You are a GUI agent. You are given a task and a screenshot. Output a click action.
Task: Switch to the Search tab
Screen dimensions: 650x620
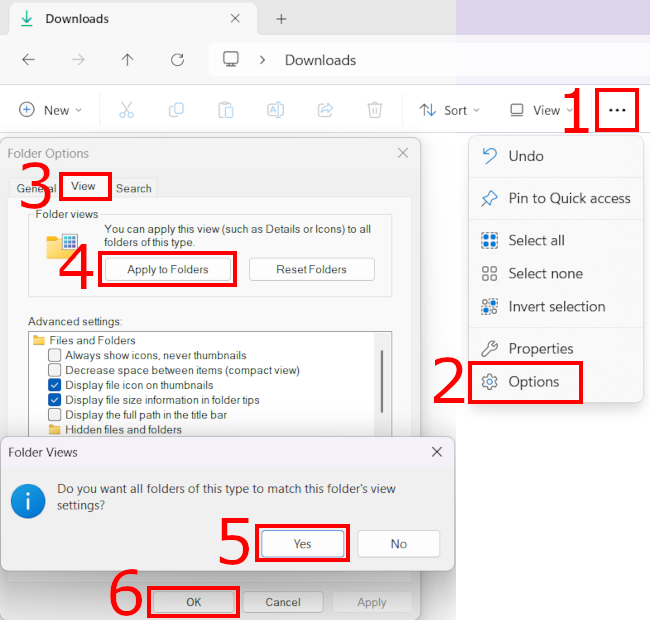(x=133, y=188)
